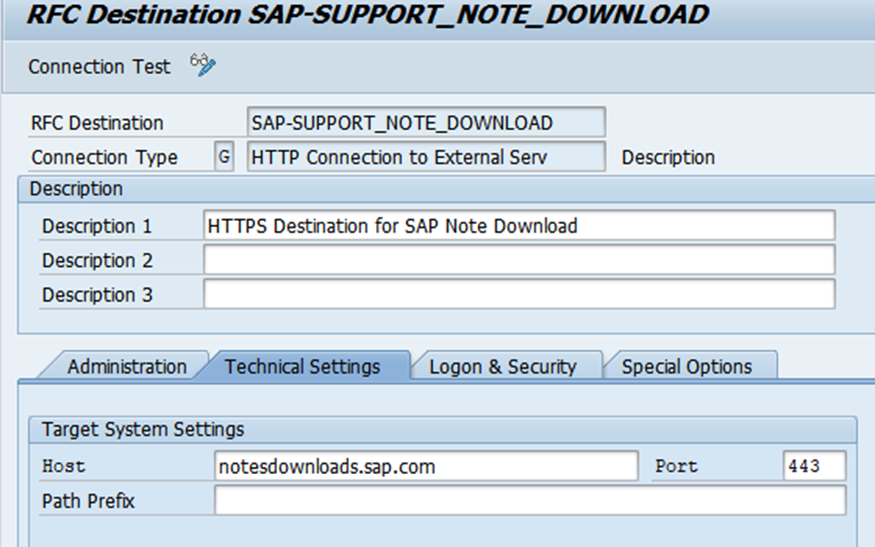This screenshot has width=875, height=547.
Task: Click the RFC Destination title text
Action: coord(368,15)
